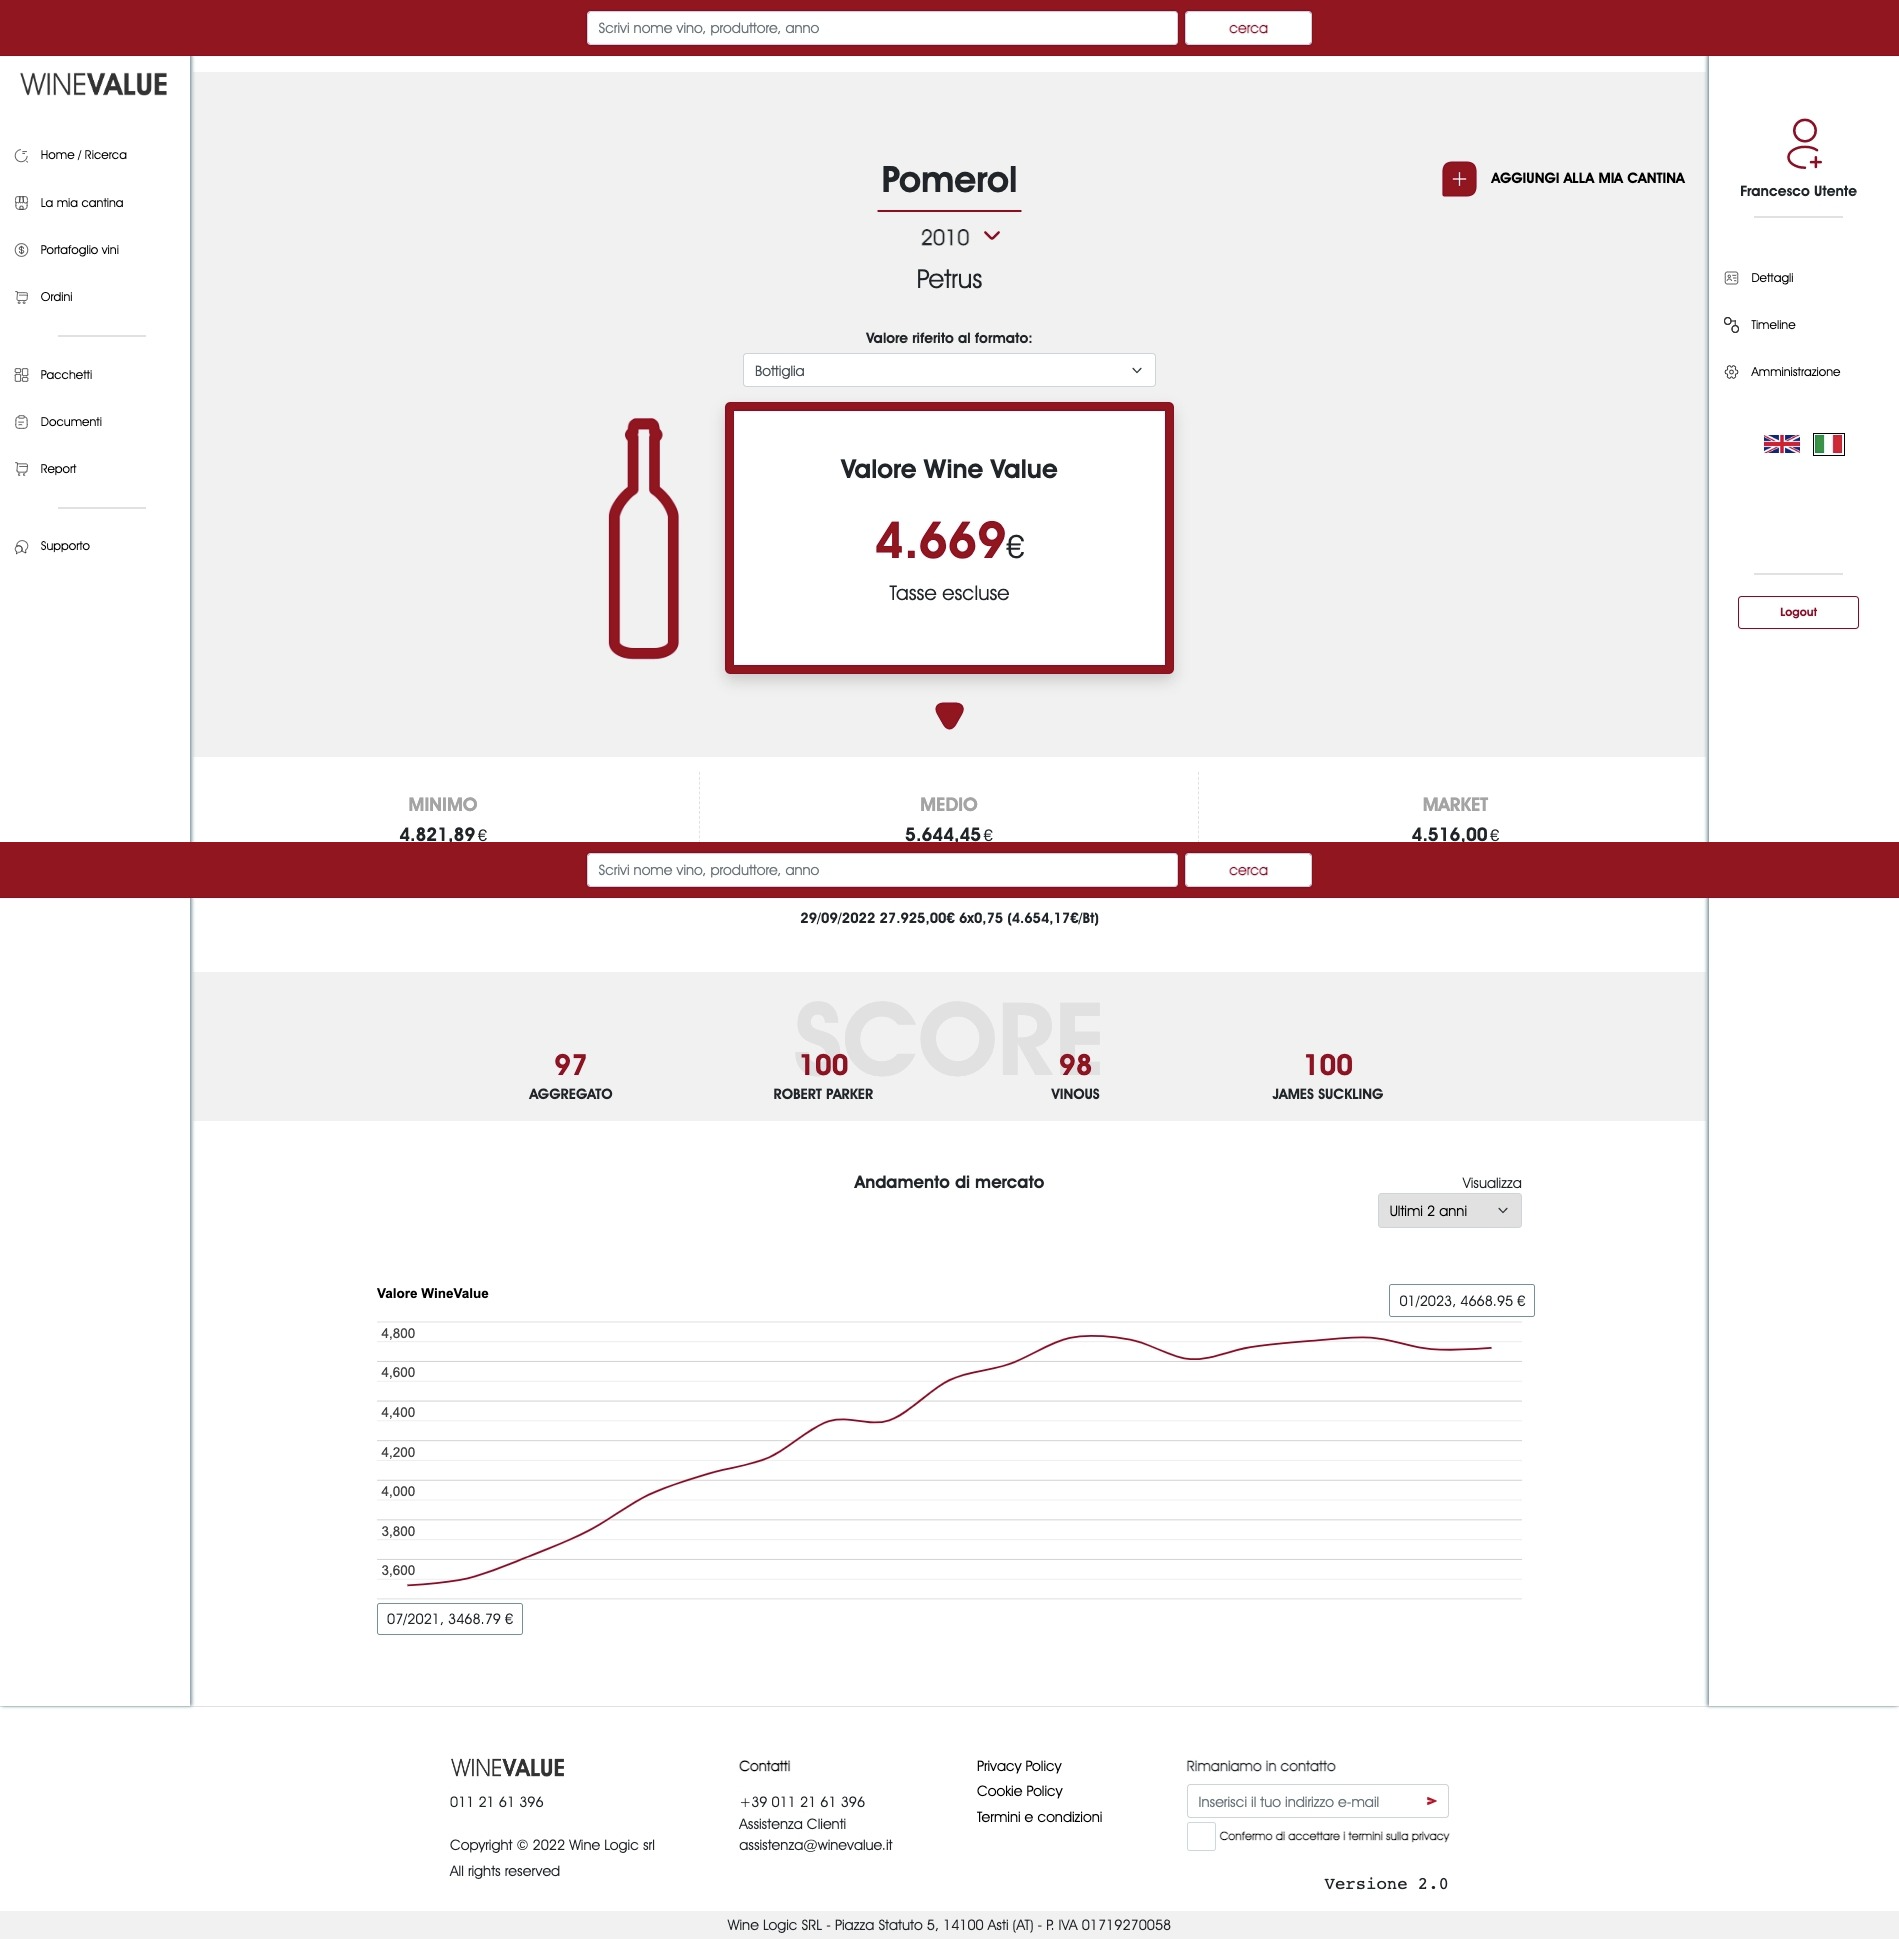Click the James Suckling 100 score
The width and height of the screenshot is (1899, 1939).
tap(1327, 1065)
